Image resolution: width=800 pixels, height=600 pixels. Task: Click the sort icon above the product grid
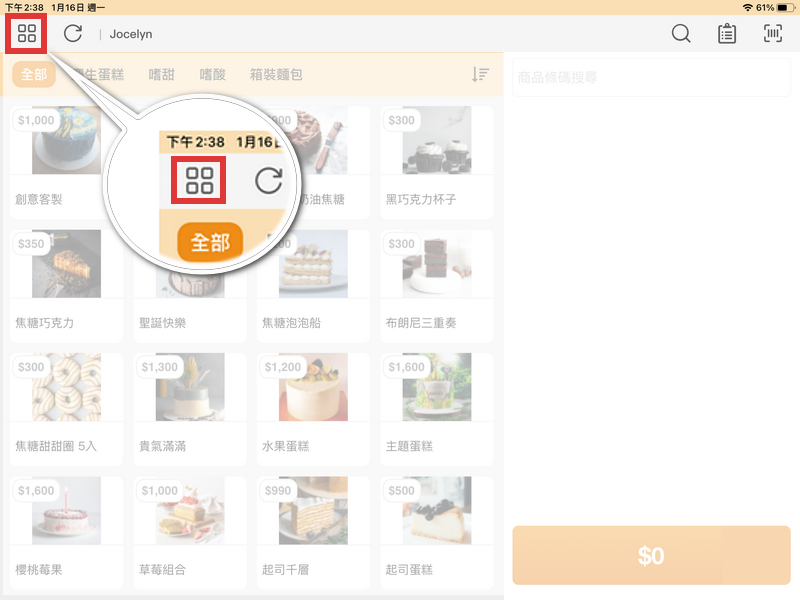click(480, 74)
